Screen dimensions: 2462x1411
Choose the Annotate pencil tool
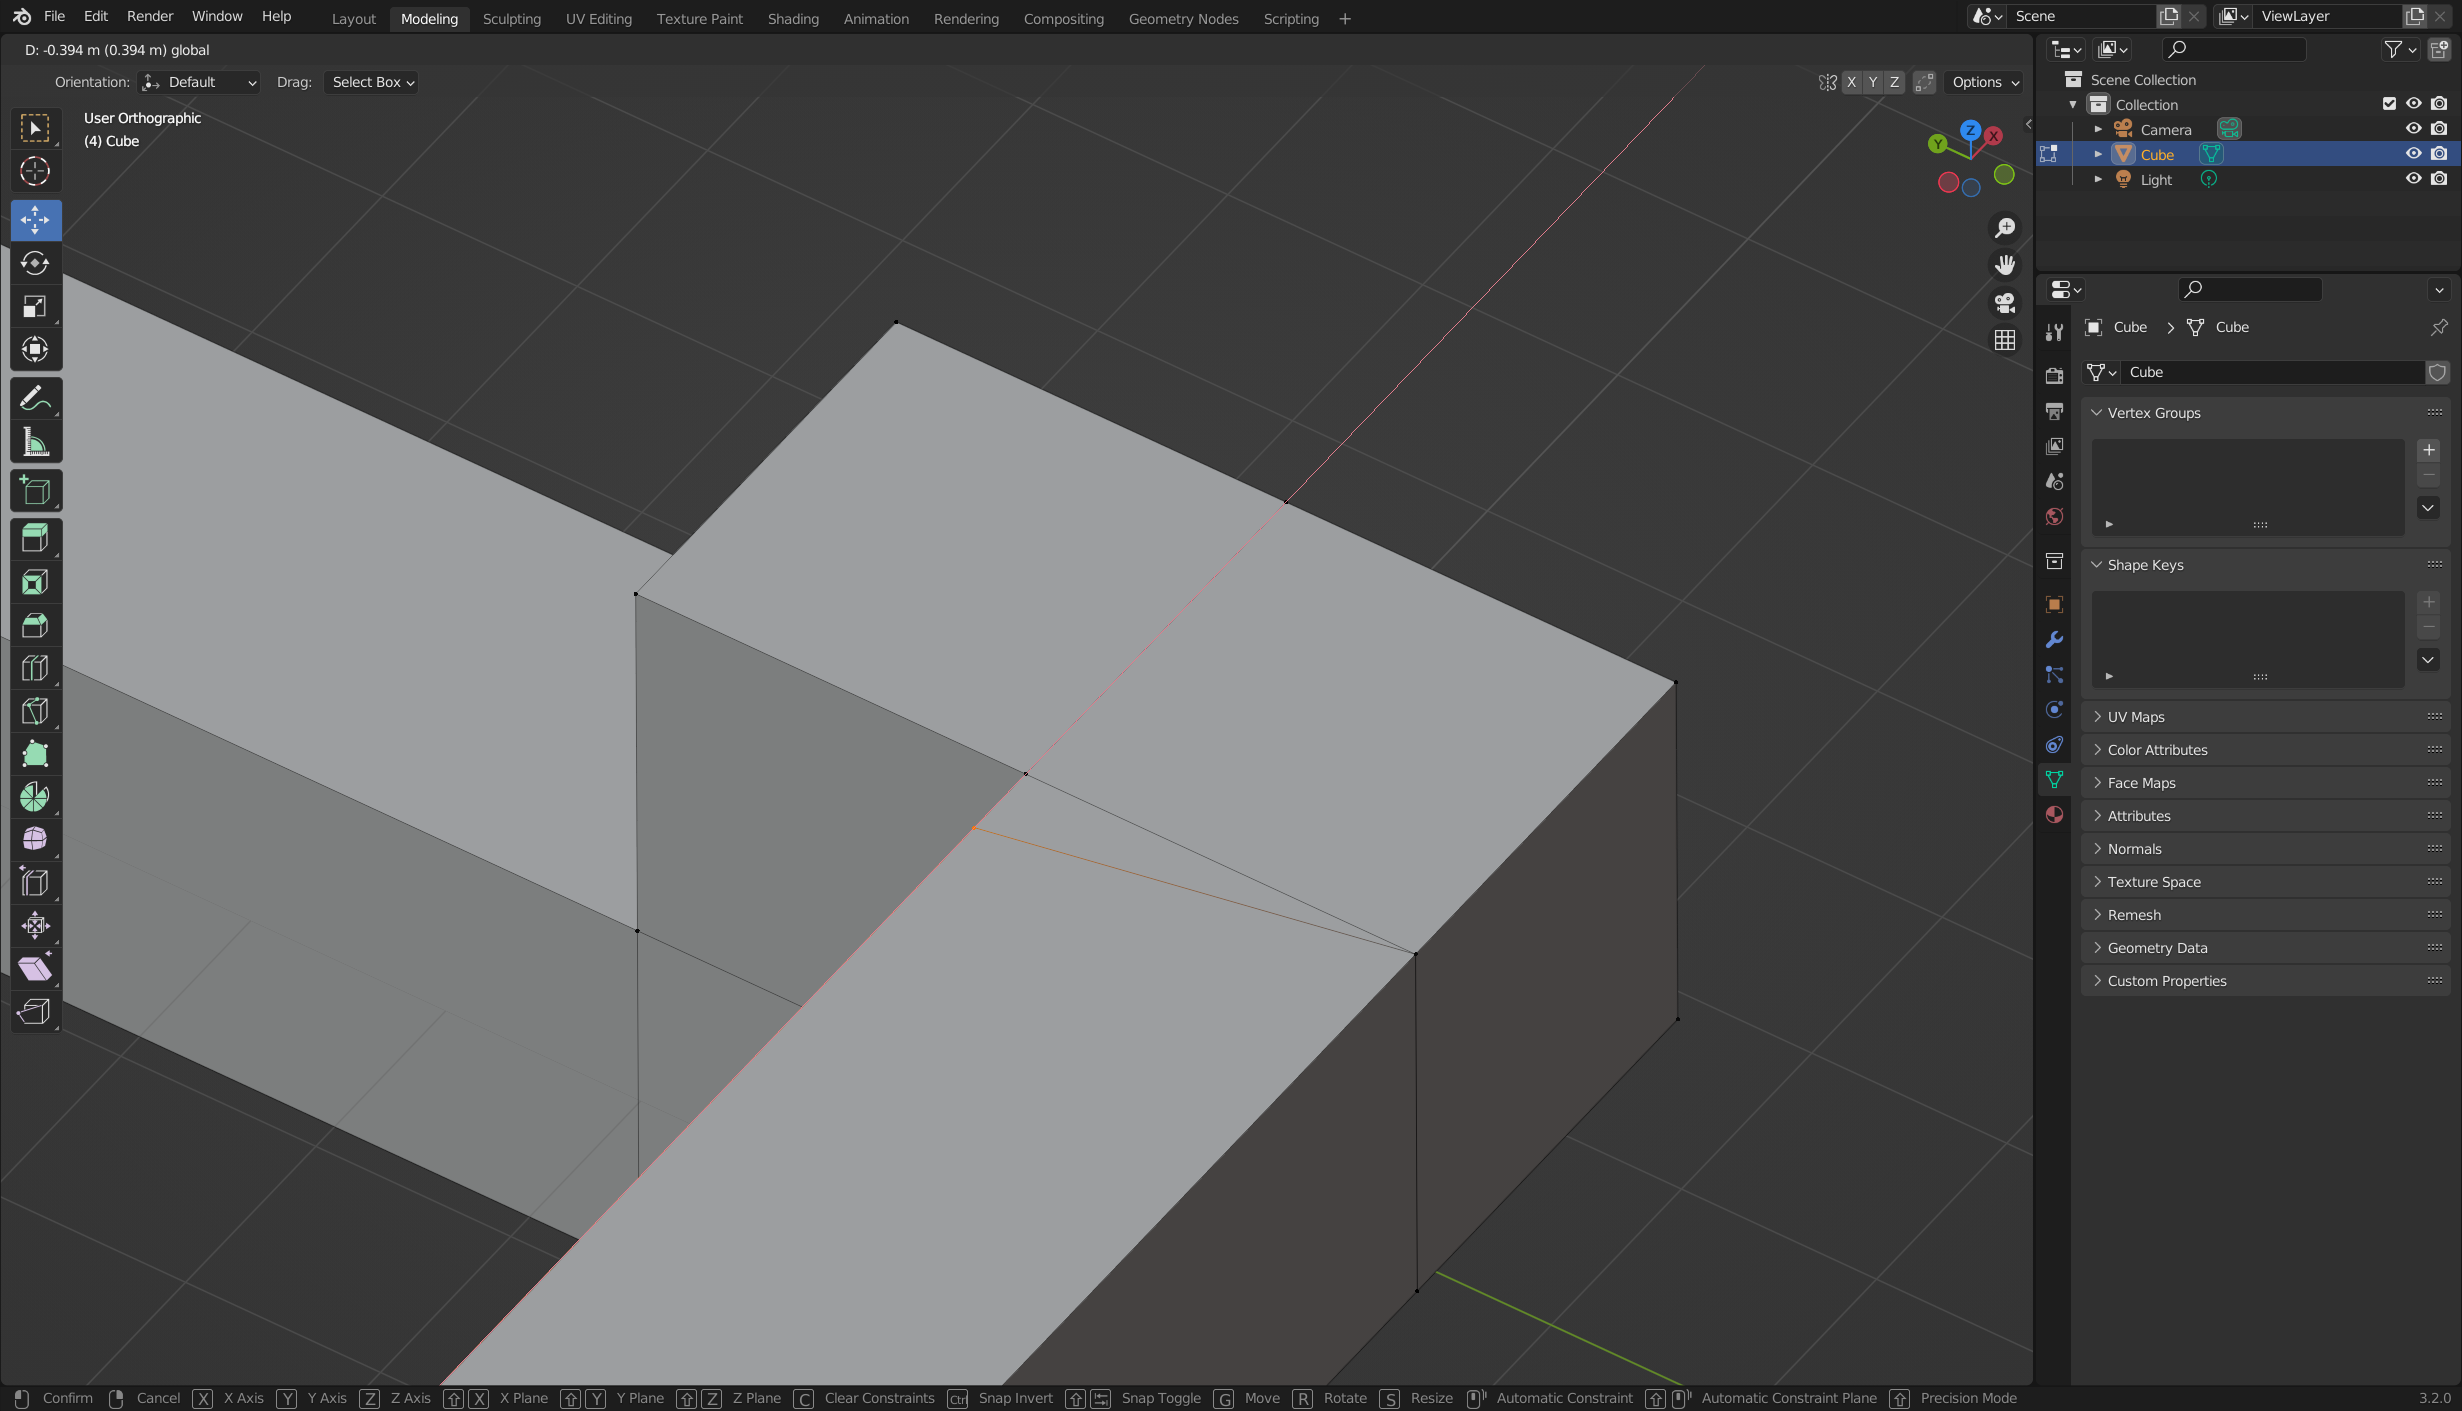pos(35,398)
